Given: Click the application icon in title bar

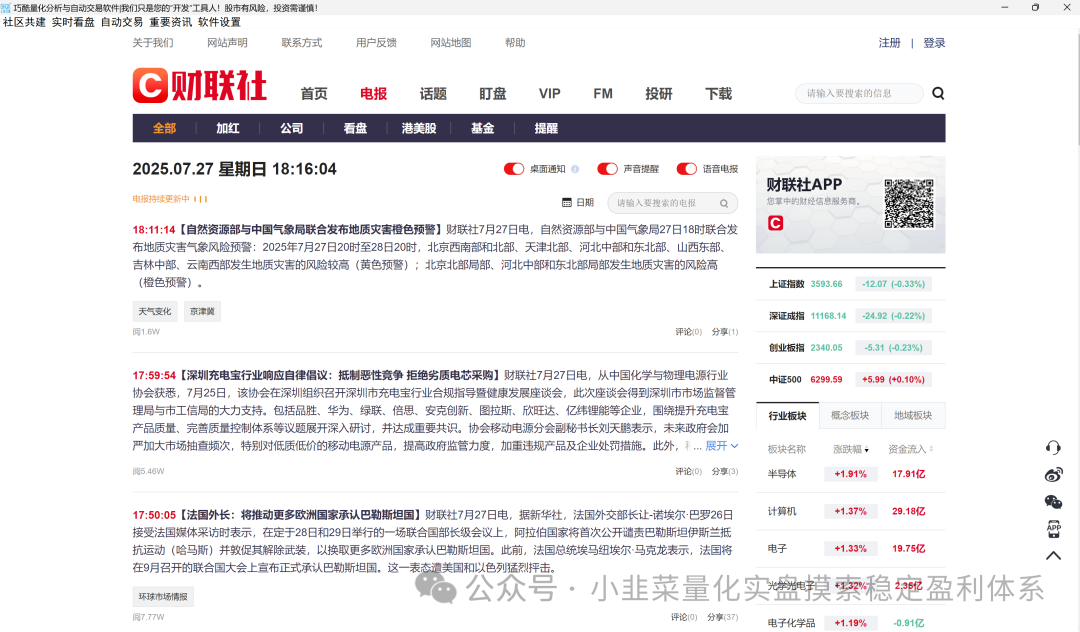Looking at the screenshot, I should point(6,8).
